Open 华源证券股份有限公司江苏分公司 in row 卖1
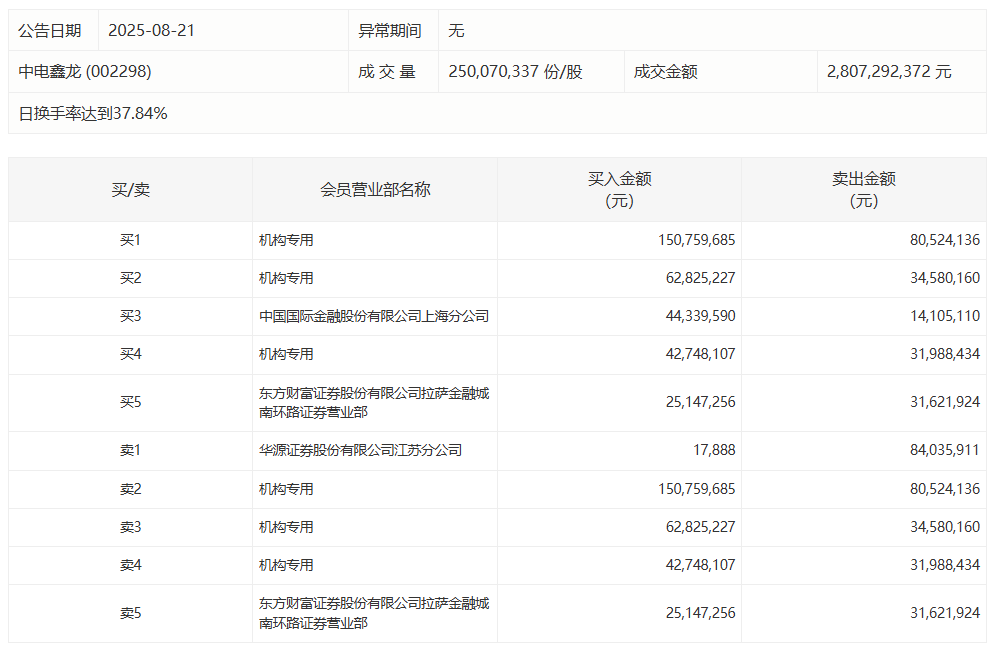 pos(360,450)
